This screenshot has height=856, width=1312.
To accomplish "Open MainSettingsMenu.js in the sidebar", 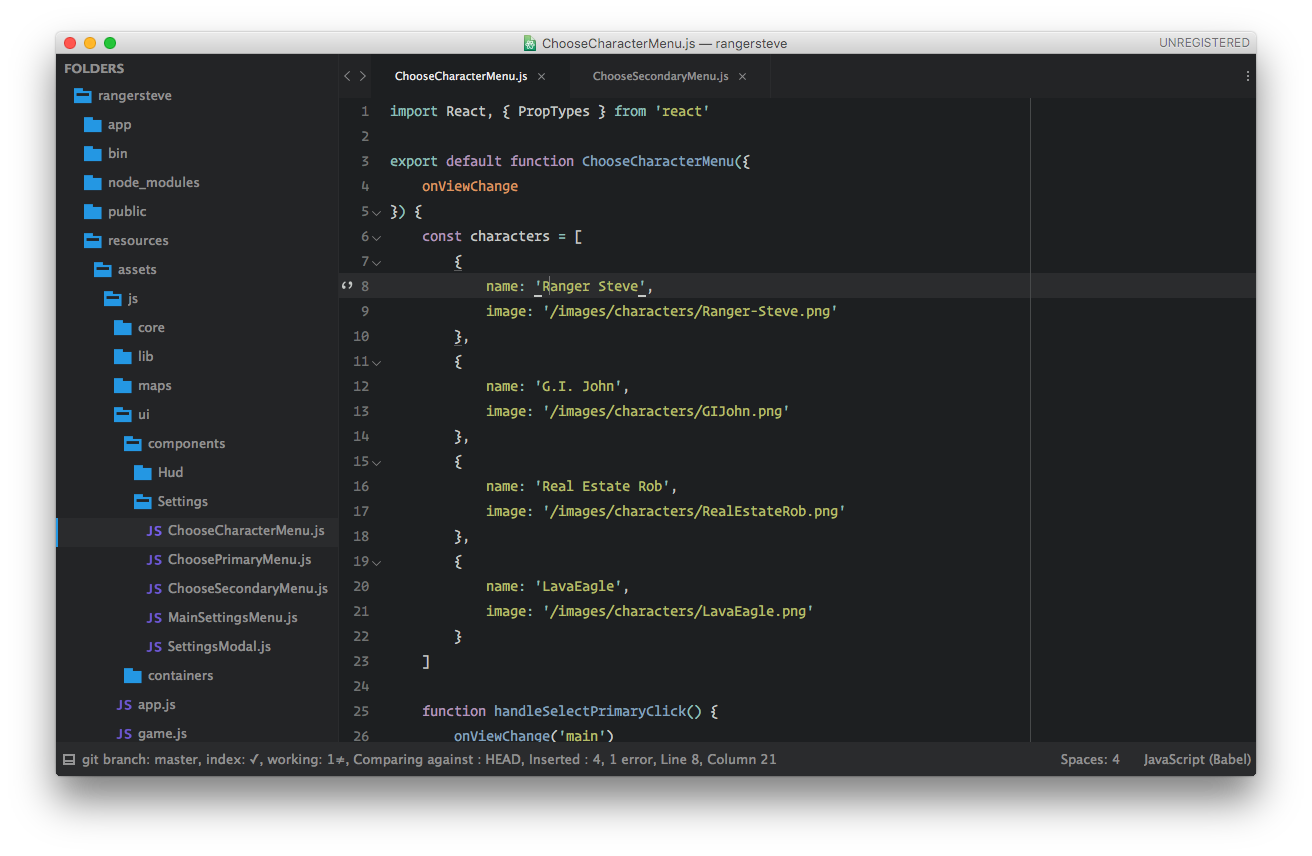I will tap(232, 618).
